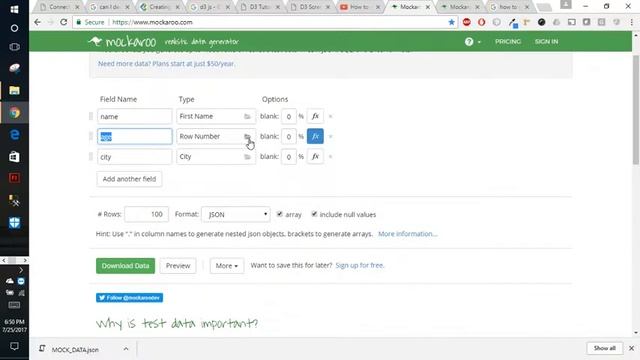The image size is (640, 360).
Task: Remove the city field row
Action: [331, 157]
